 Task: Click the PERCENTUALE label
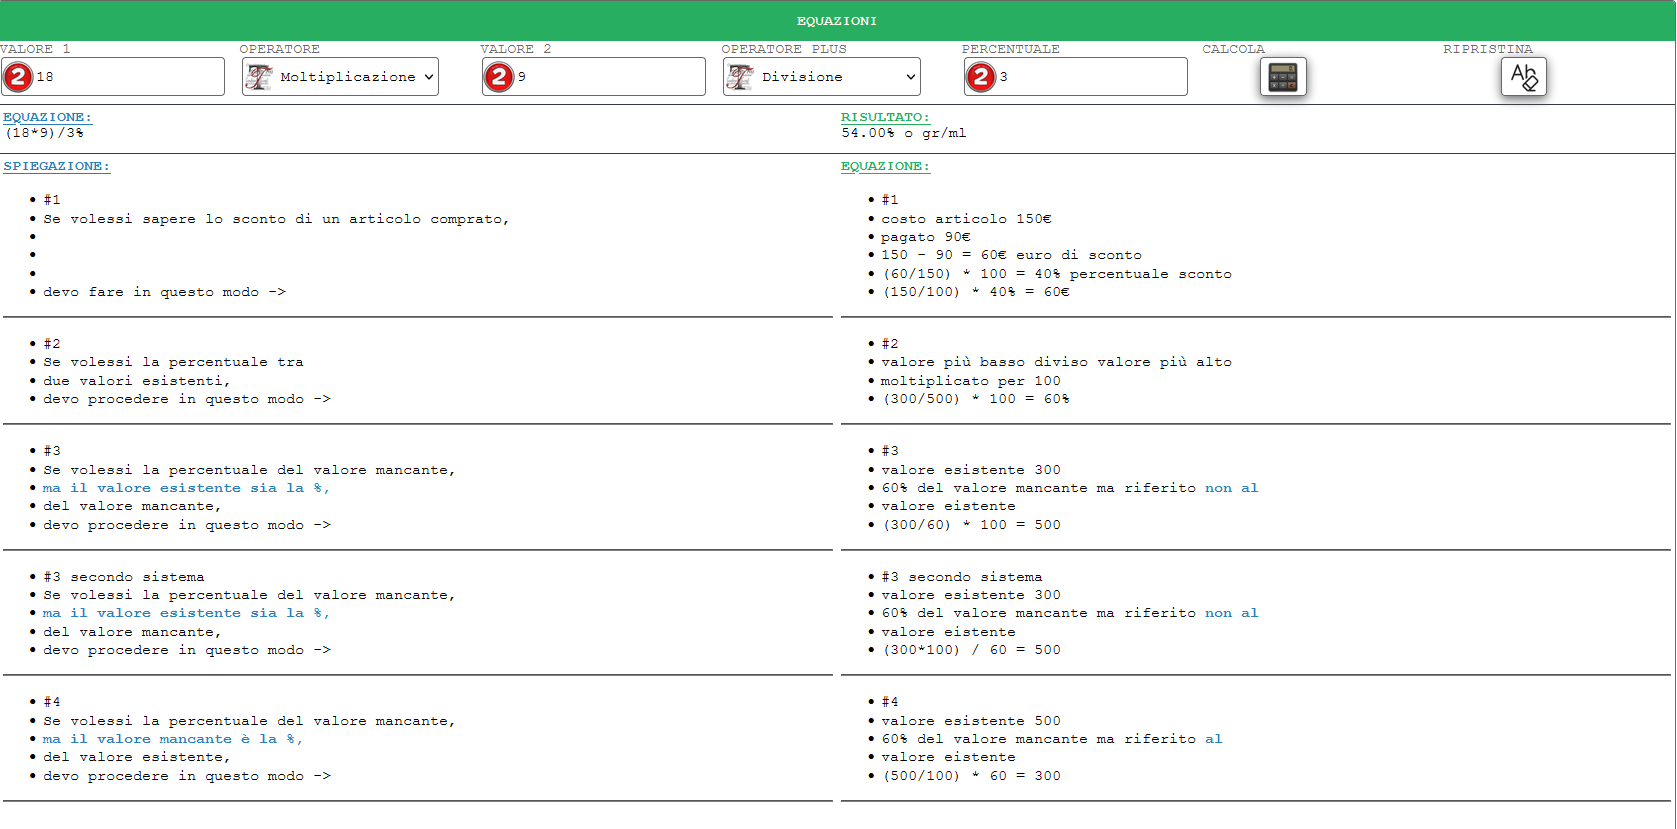1011,49
